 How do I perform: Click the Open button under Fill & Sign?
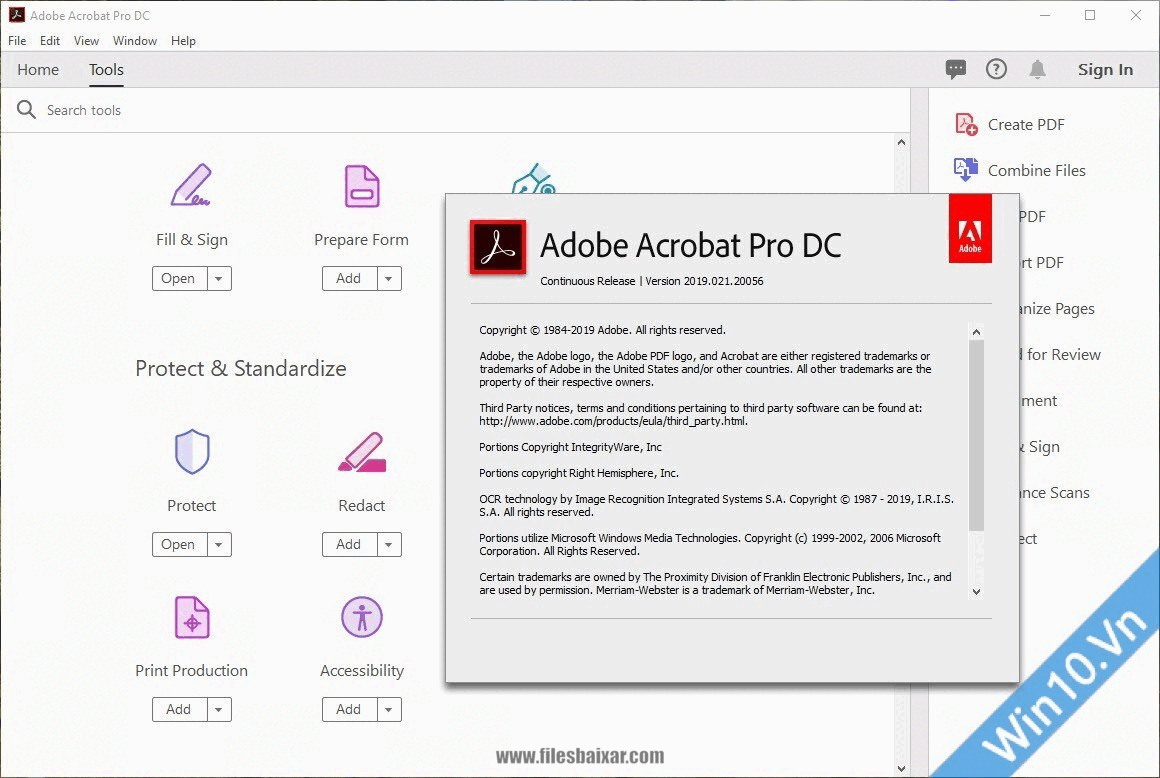[179, 279]
